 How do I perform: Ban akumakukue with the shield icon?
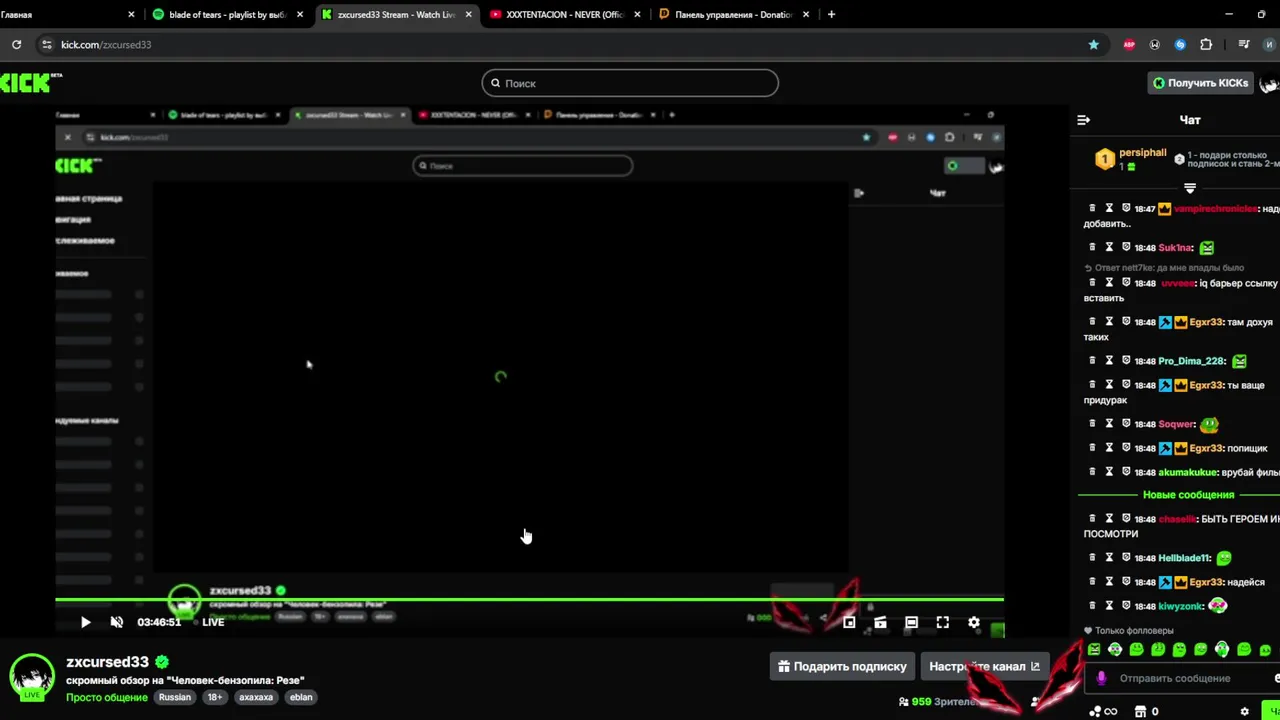[x=1126, y=472]
